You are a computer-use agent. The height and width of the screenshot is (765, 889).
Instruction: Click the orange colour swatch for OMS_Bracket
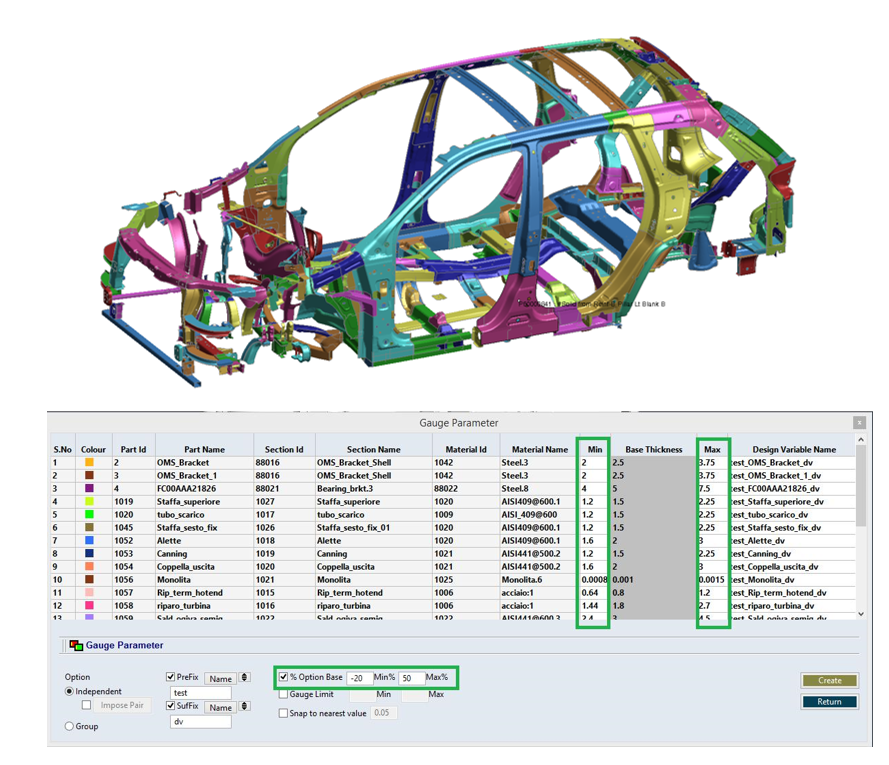pyautogui.click(x=90, y=463)
